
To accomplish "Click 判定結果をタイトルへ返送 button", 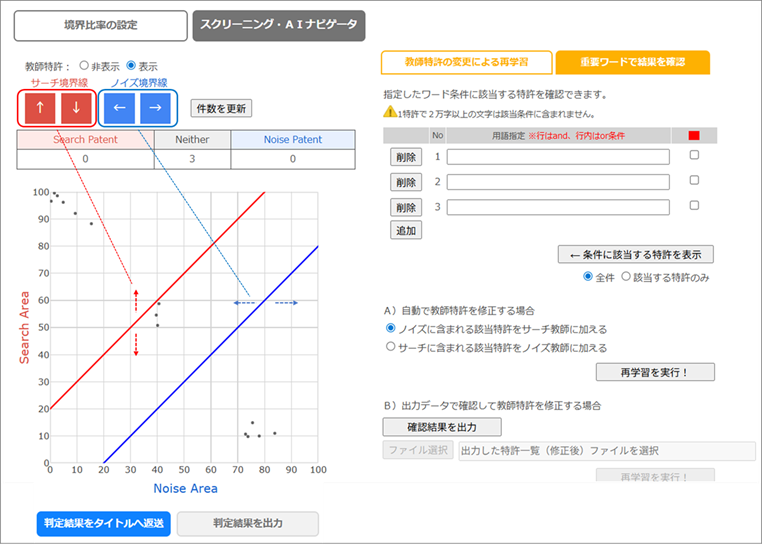I will click(x=103, y=523).
